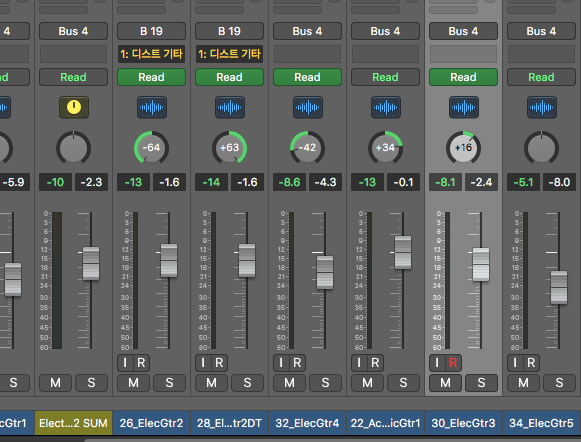The height and width of the screenshot is (442, 581).
Task: Select the 22_Ac...icGtr1 track name
Action: coord(385,423)
